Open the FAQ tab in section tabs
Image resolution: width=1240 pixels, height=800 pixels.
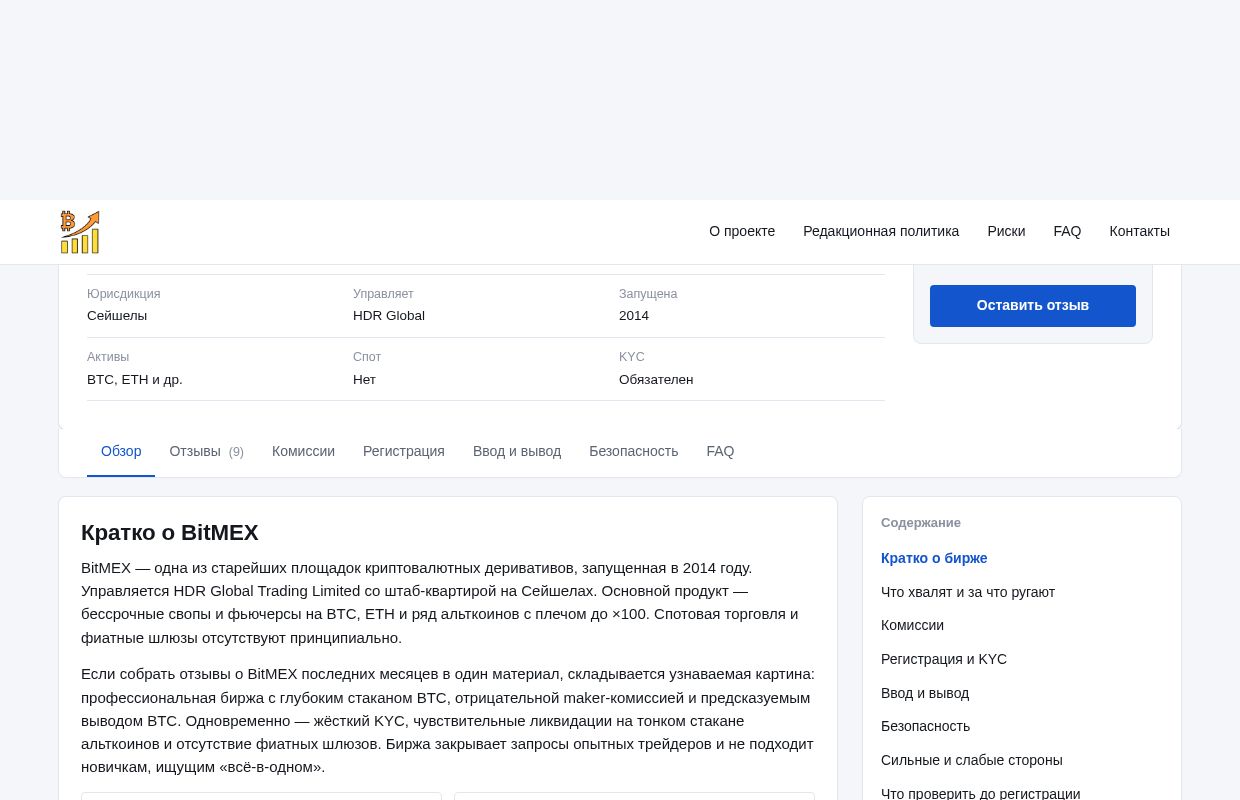click(x=720, y=452)
